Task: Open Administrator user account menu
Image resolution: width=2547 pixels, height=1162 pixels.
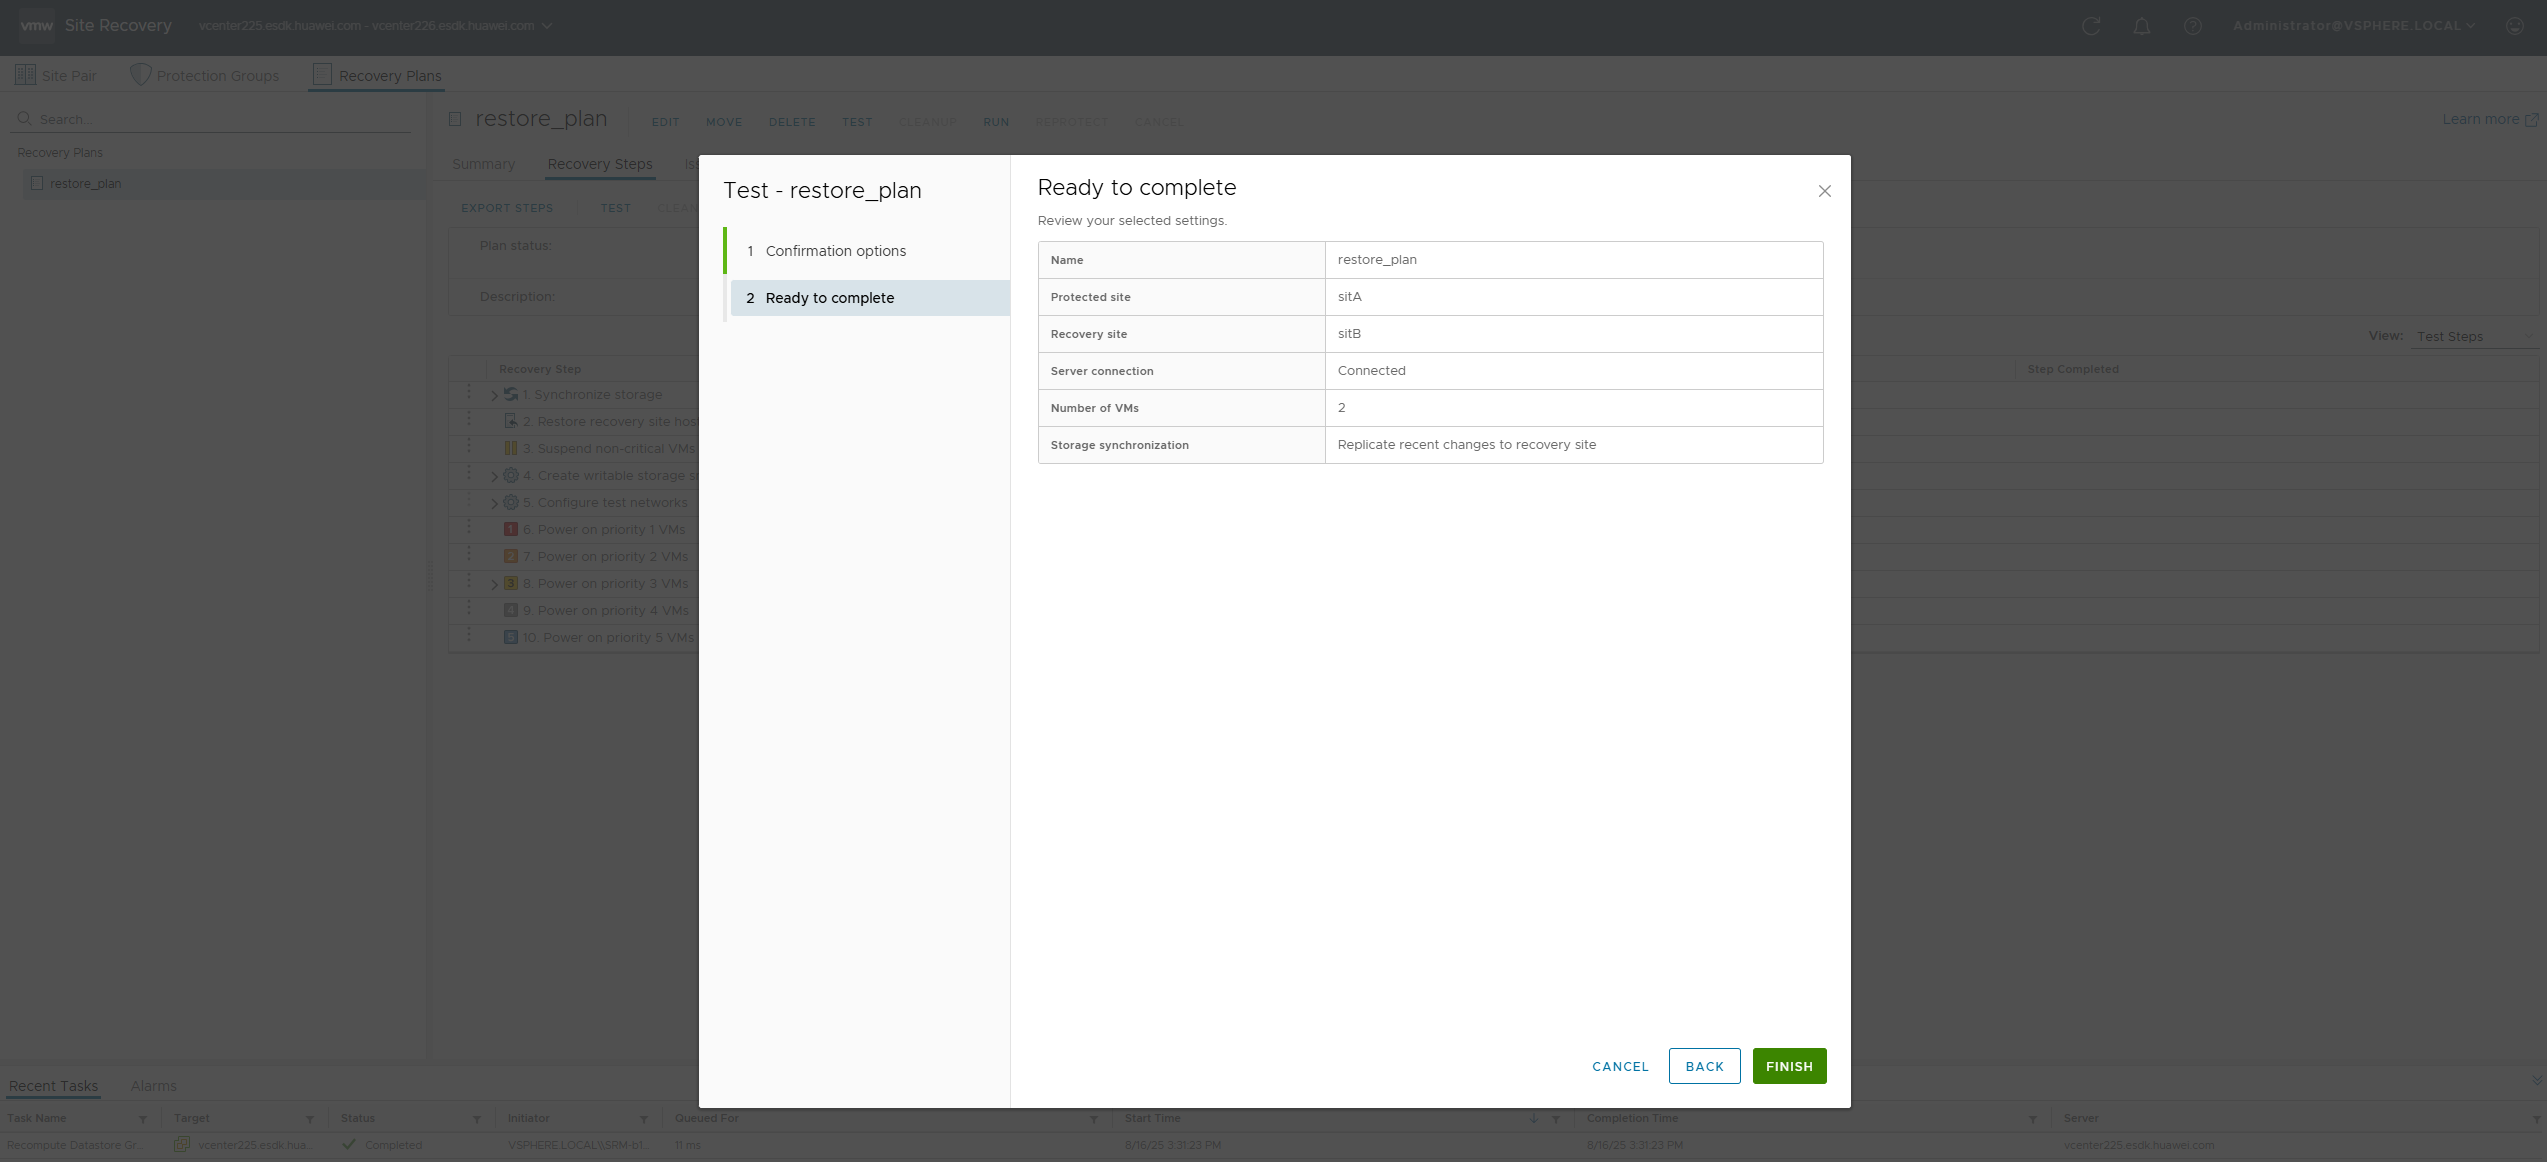Action: coord(2354,26)
